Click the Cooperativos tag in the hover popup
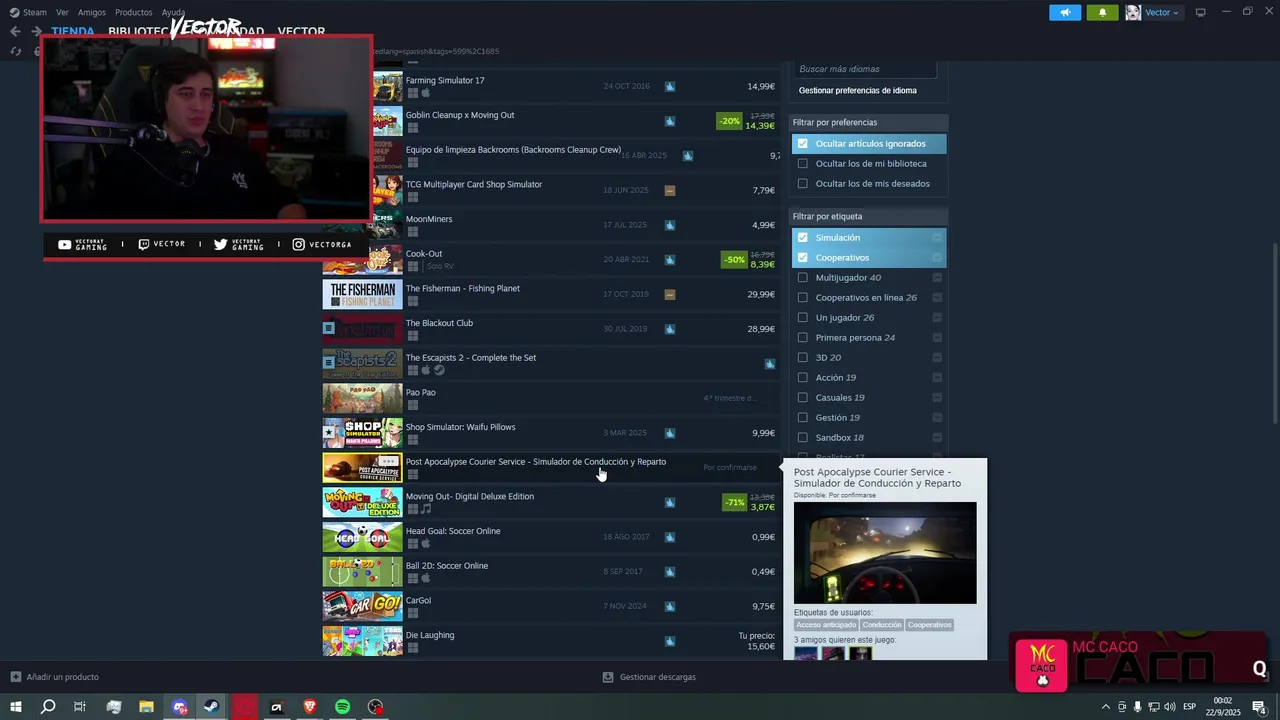 (x=930, y=625)
